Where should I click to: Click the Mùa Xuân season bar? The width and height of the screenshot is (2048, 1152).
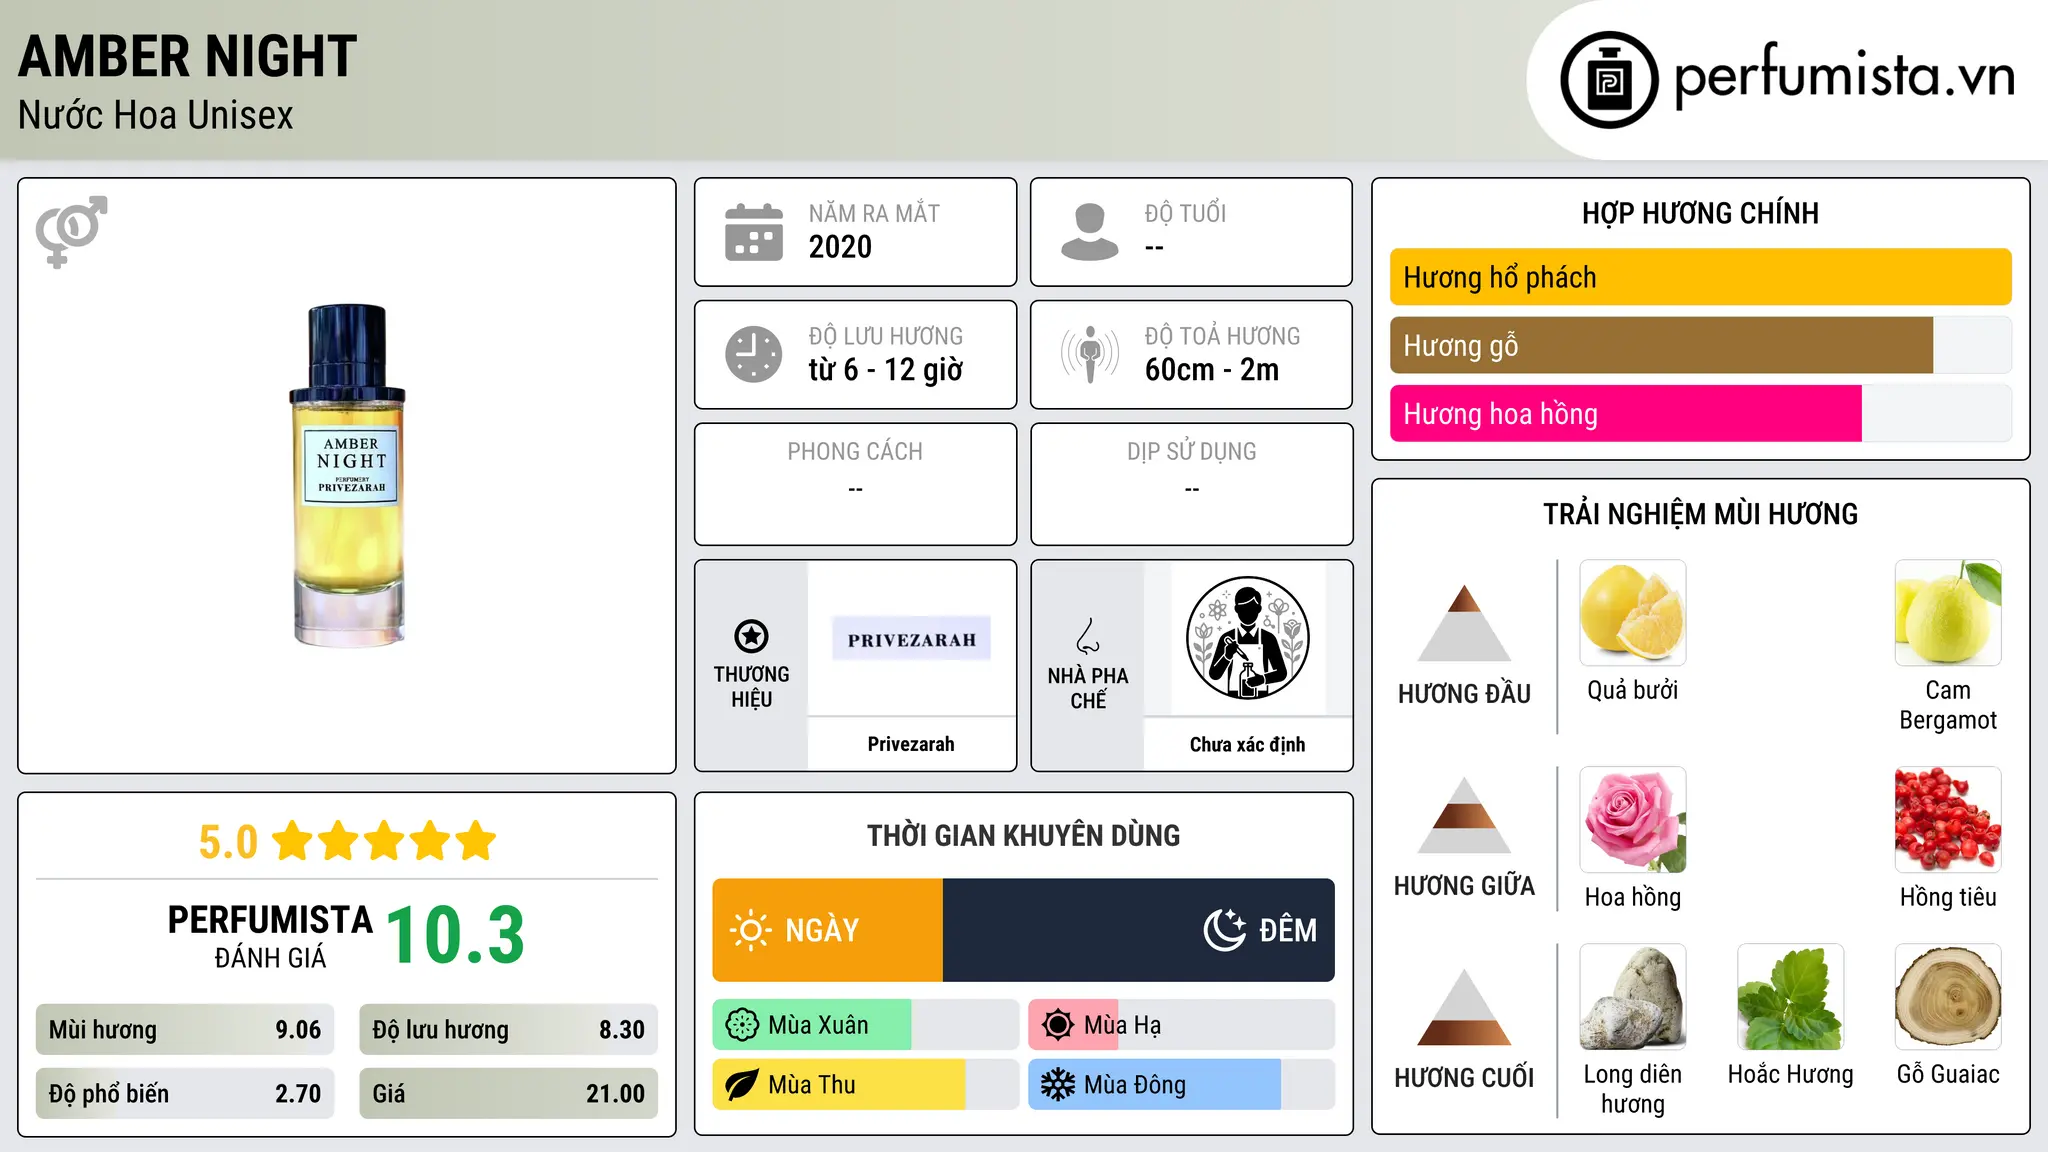click(x=866, y=1025)
